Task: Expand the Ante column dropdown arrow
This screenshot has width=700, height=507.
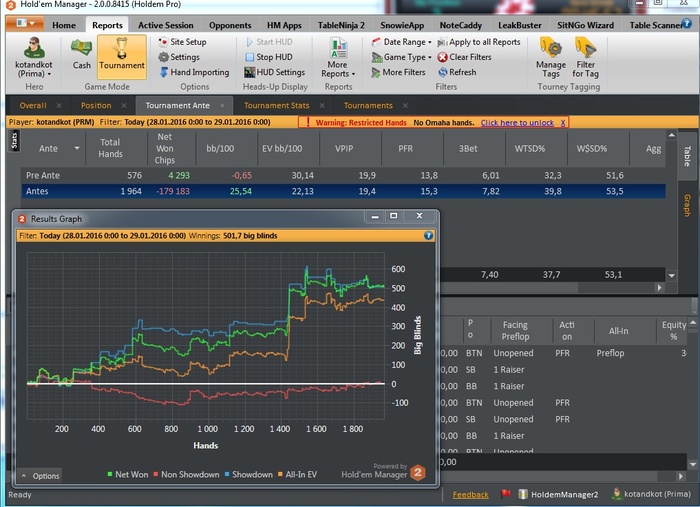Action: tap(77, 149)
